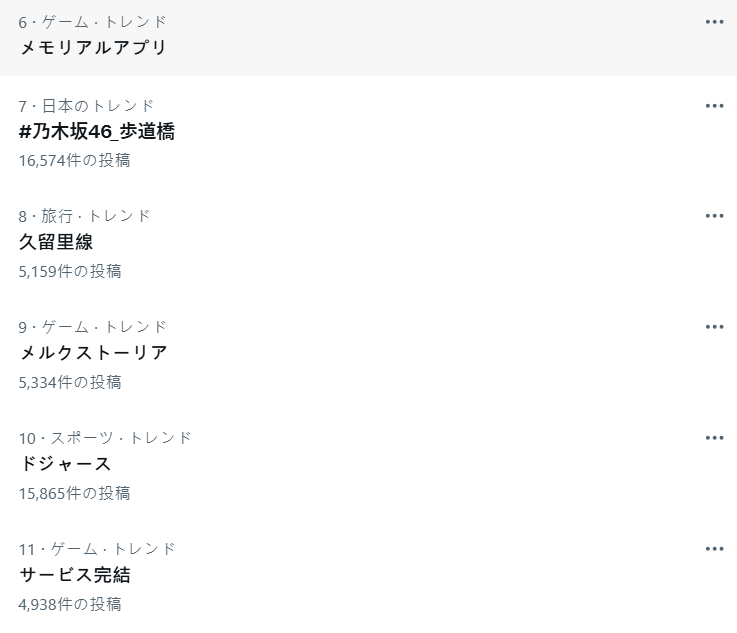Click the 10 · スポーツ · トレンド label
737x633 pixels.
tap(105, 438)
